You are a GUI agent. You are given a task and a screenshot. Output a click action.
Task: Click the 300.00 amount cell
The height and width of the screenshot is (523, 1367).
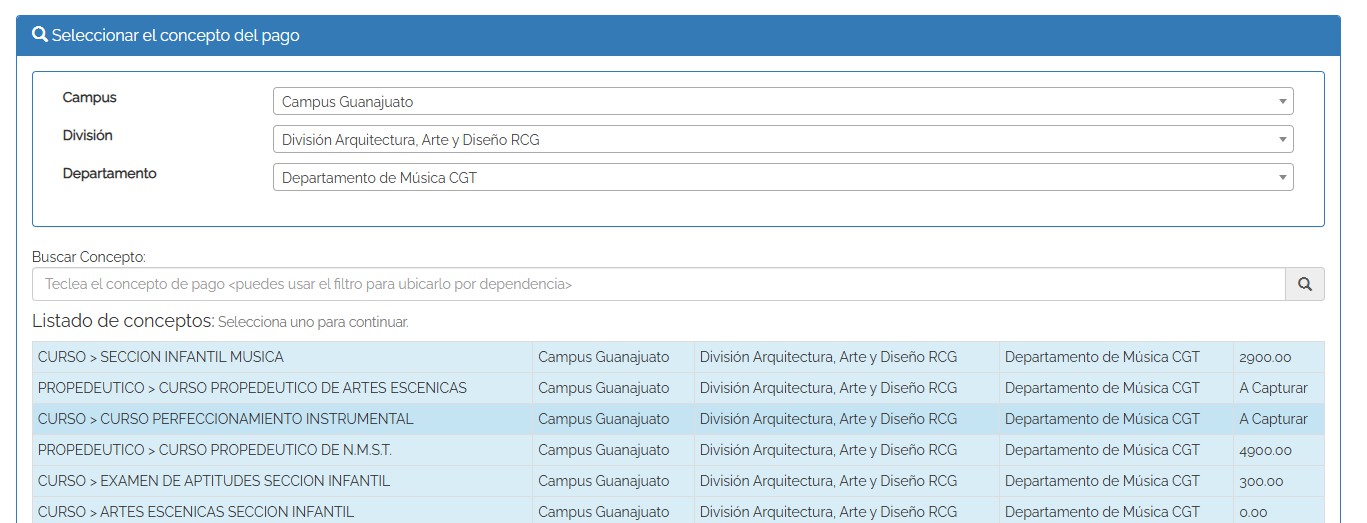(1261, 481)
